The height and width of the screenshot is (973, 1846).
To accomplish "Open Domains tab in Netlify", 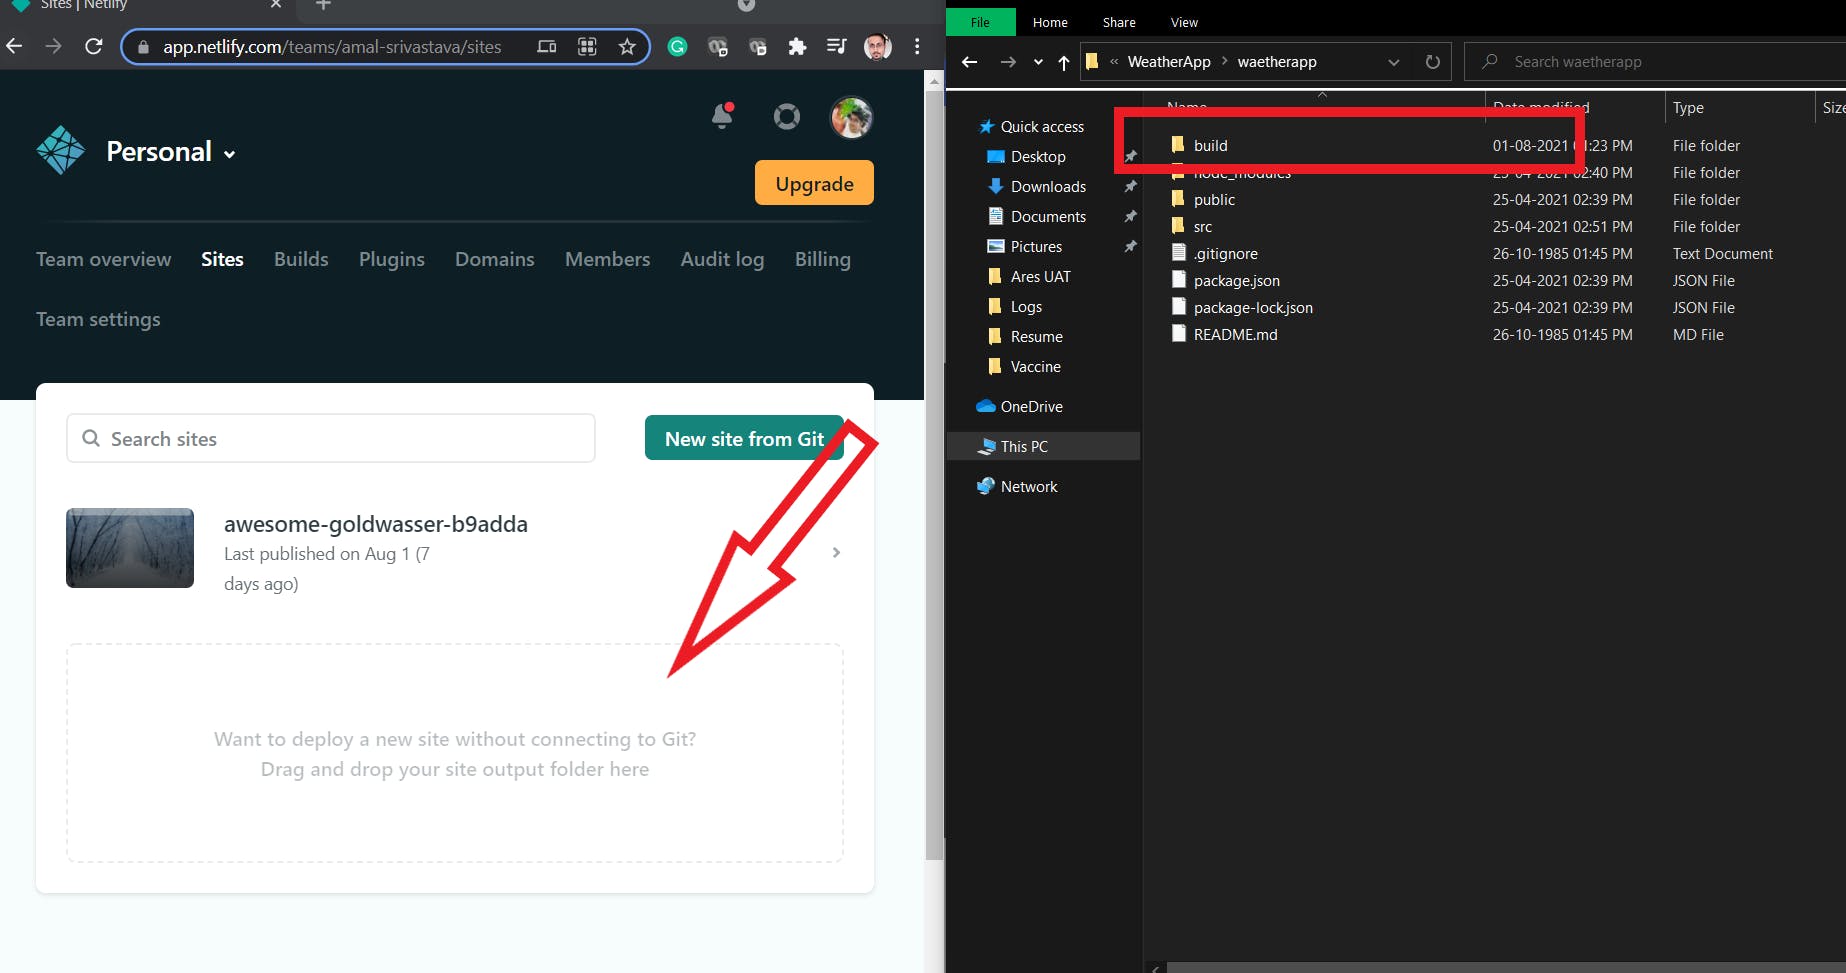I will click(495, 259).
